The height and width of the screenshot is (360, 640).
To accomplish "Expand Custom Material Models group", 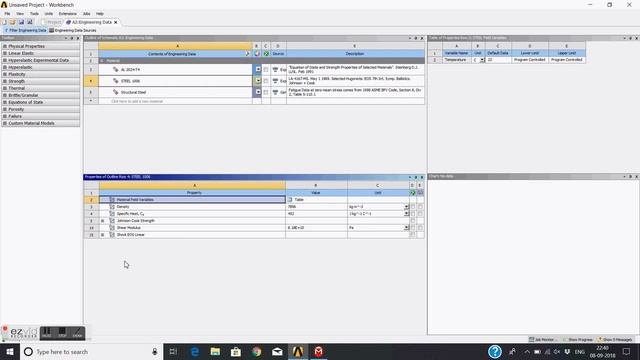I will click(5, 123).
